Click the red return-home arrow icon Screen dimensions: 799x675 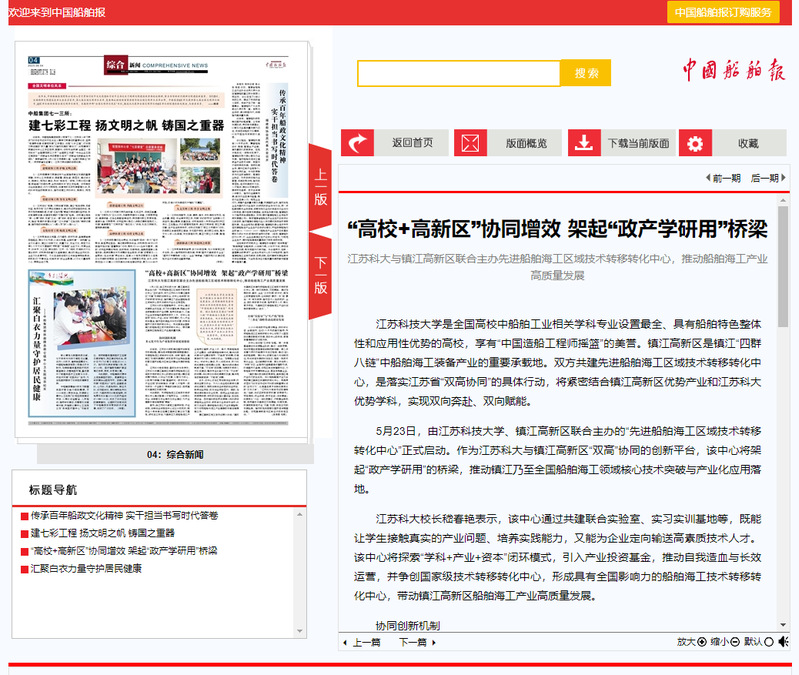coord(358,143)
